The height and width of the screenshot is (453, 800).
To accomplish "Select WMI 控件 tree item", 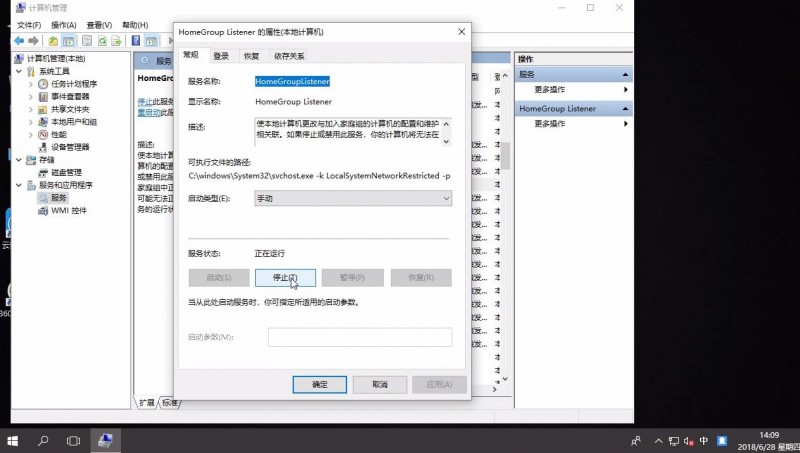I will pos(69,210).
